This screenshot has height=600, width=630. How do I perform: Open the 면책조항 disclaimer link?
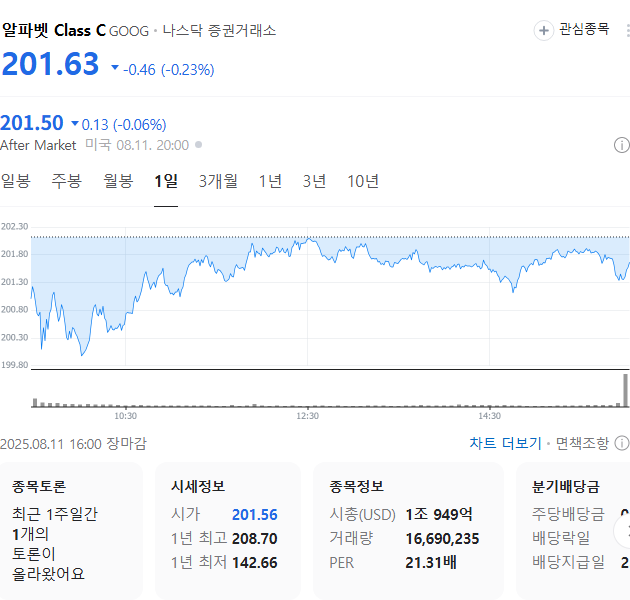pyautogui.click(x=582, y=443)
